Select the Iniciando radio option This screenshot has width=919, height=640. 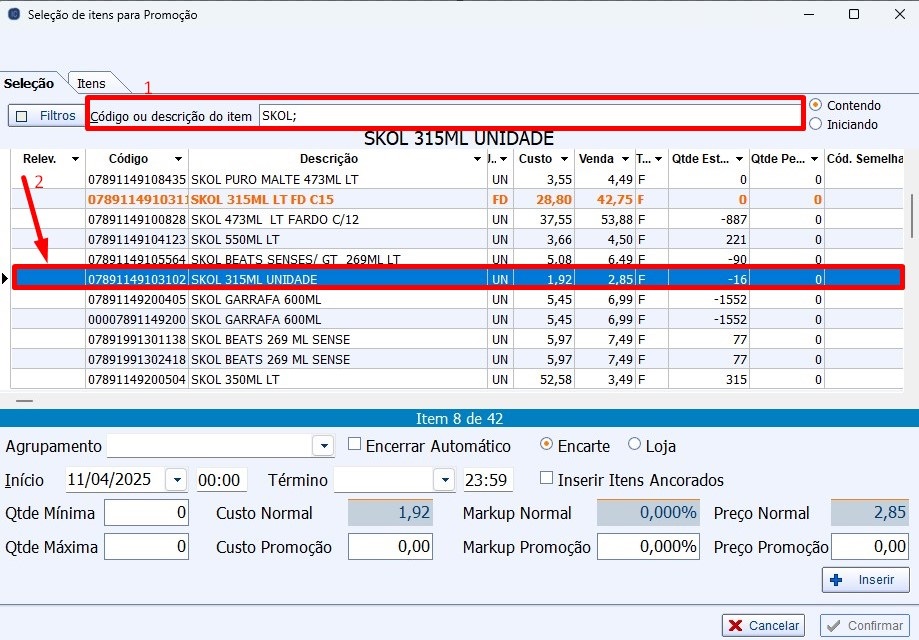[x=816, y=124]
